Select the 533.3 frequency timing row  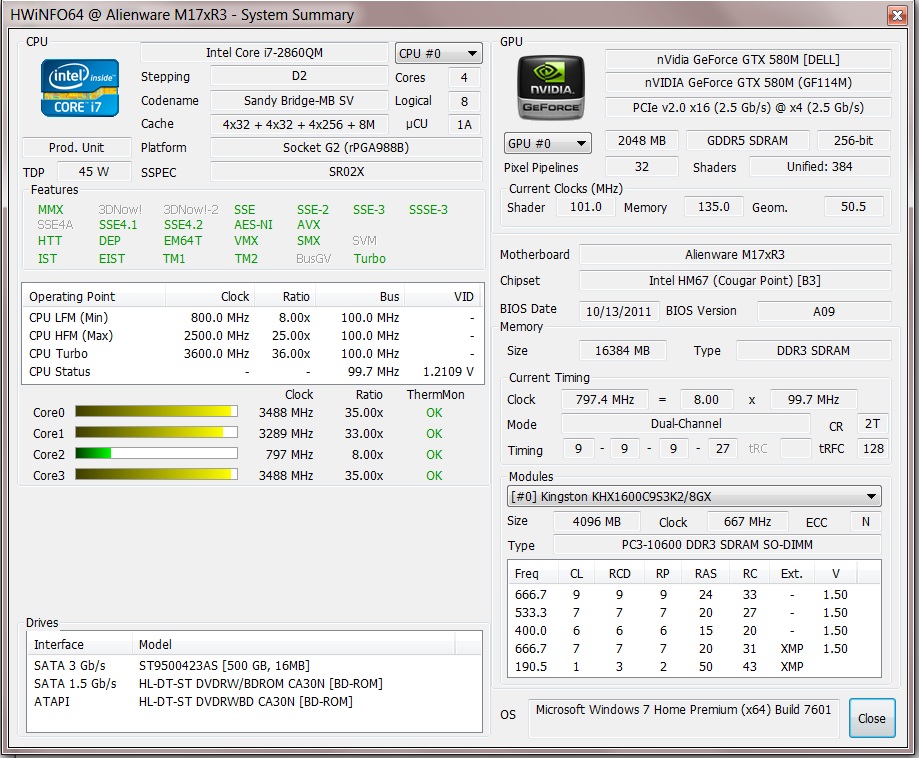click(694, 613)
